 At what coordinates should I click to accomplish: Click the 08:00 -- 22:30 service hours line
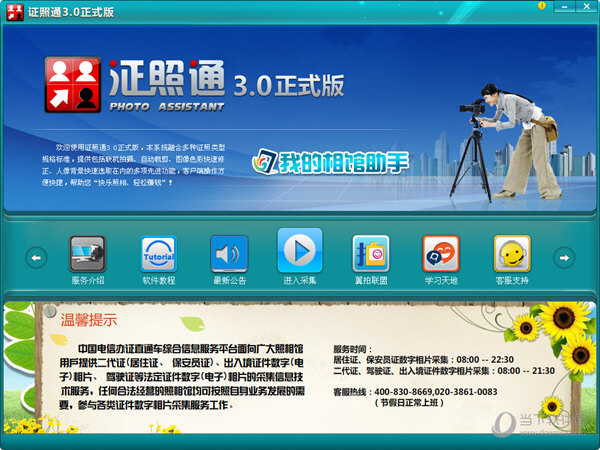pos(424,360)
